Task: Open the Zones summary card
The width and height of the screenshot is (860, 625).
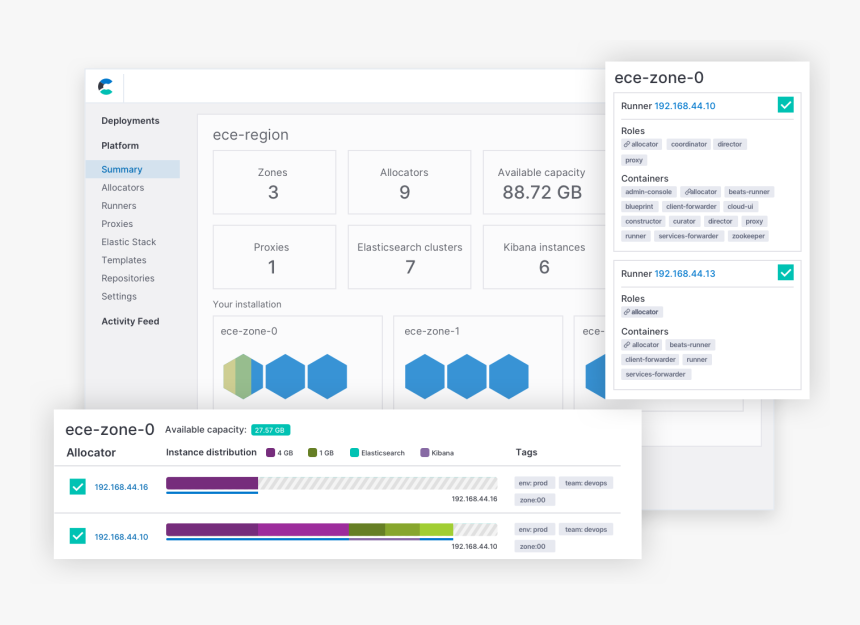Action: tap(274, 182)
